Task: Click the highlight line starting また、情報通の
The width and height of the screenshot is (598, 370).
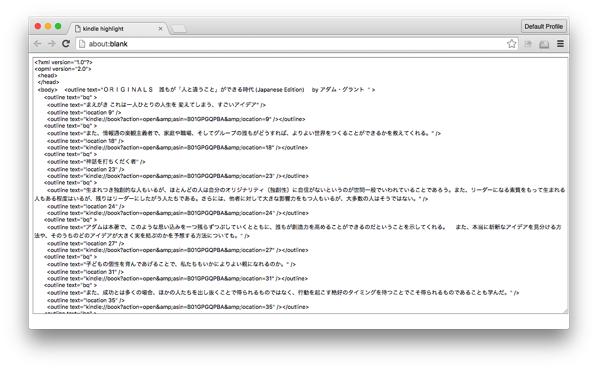Action: [x=244, y=133]
